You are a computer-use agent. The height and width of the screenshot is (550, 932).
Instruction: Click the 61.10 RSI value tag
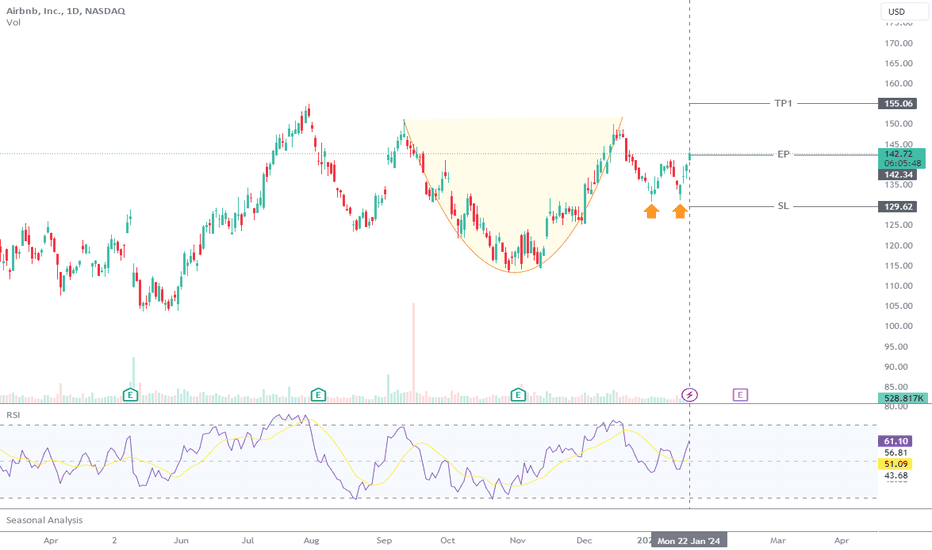click(895, 441)
